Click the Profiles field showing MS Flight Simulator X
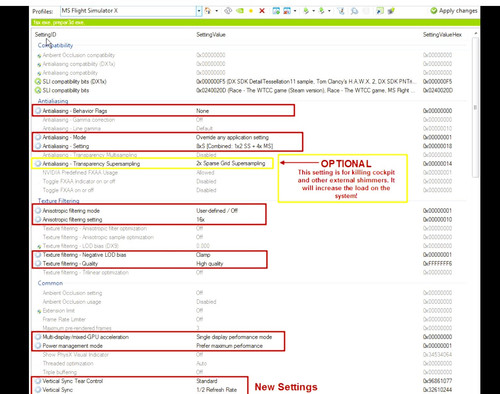The image size is (500, 394). click(129, 11)
